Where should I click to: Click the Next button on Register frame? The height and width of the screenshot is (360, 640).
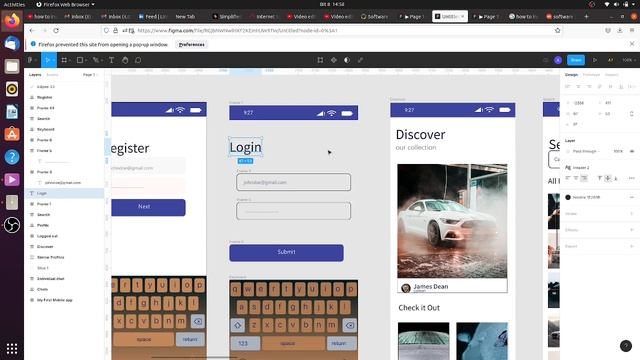[x=148, y=207]
